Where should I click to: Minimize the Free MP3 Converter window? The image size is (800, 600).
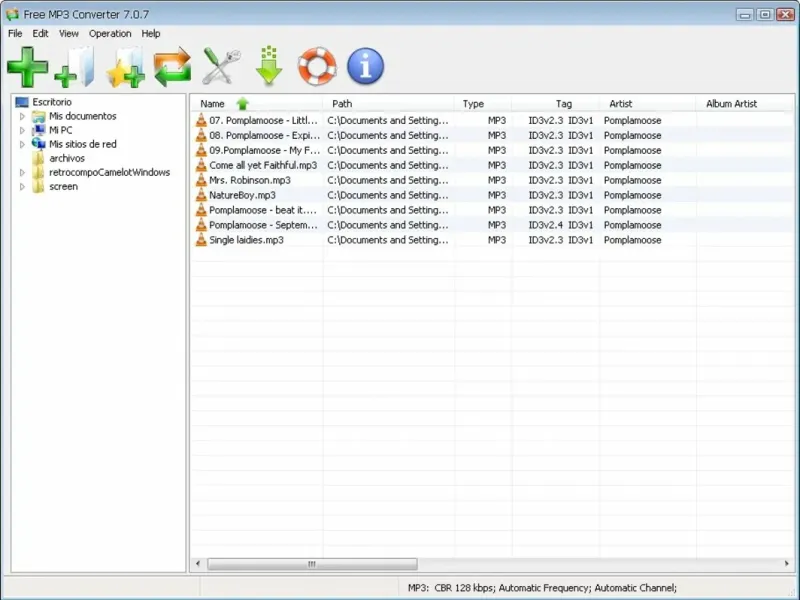pyautogui.click(x=745, y=14)
